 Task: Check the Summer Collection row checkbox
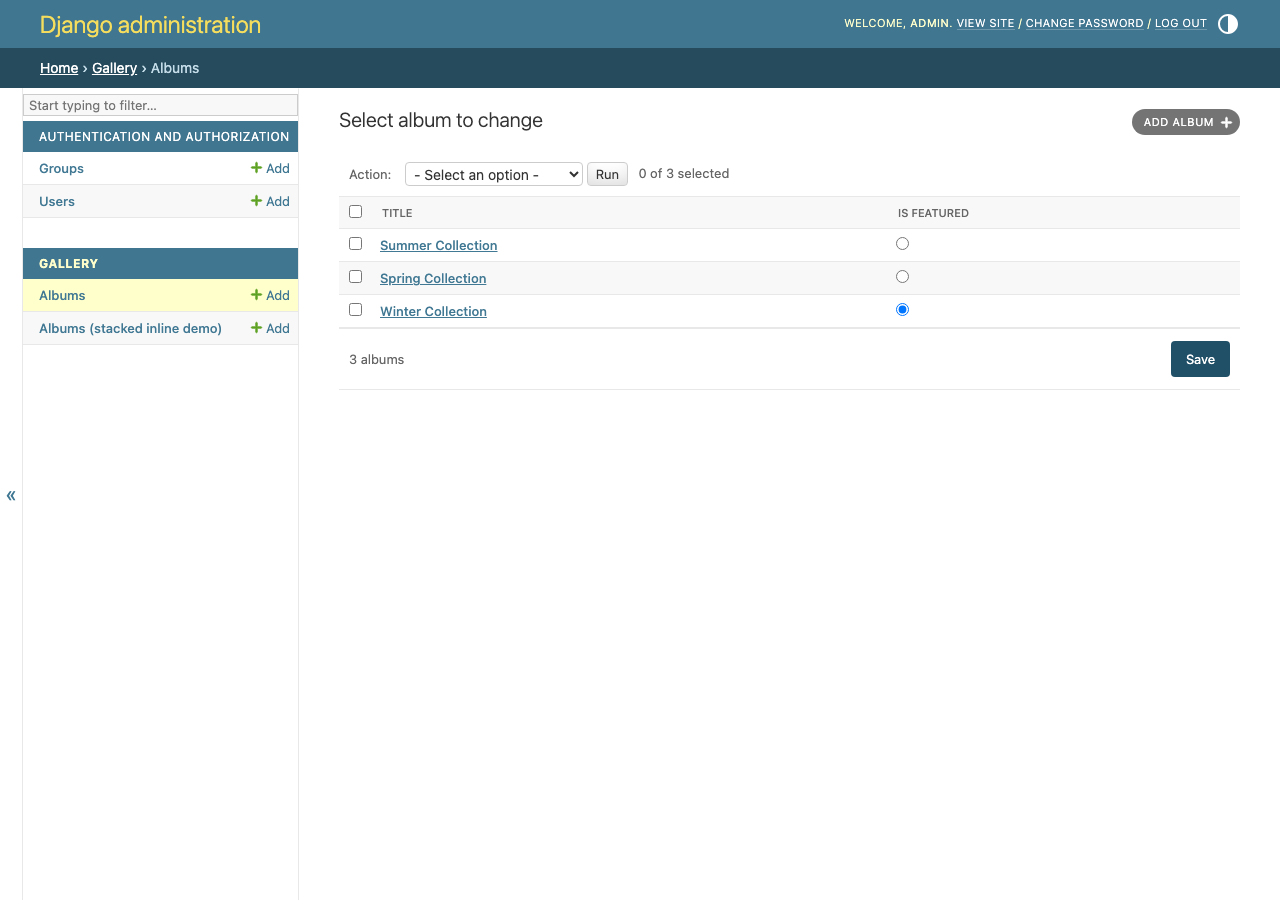(355, 244)
